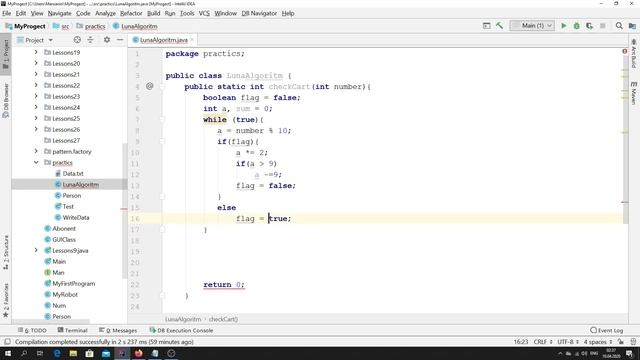The image size is (640, 360).
Task: Hide the Project panel with minus icon
Action: [120, 40]
